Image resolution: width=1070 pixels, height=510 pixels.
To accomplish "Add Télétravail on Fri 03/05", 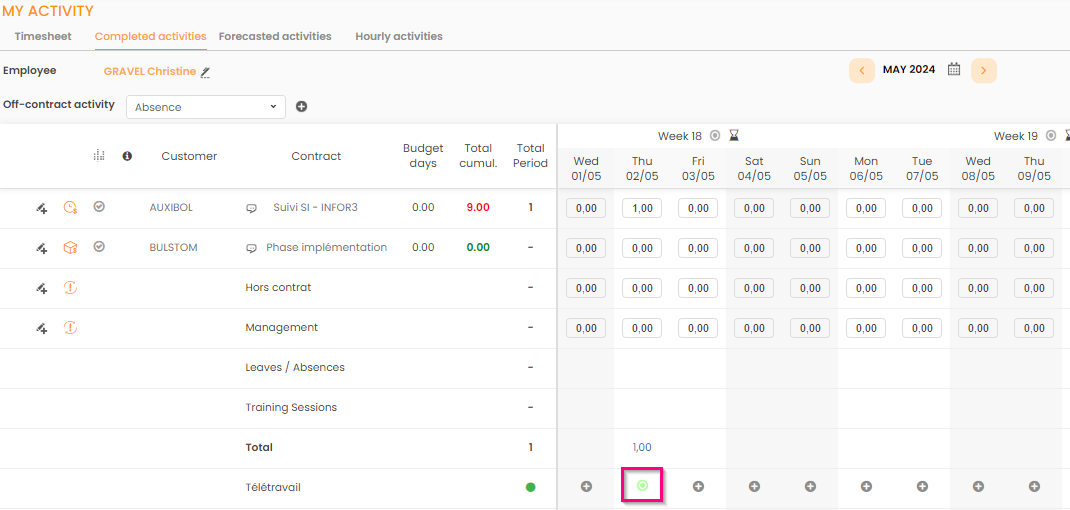I will [x=698, y=487].
